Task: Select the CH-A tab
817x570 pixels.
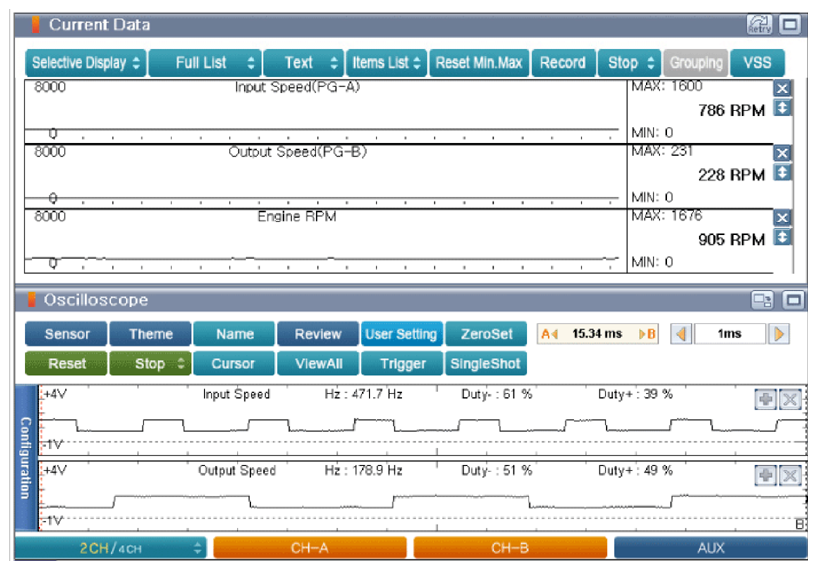Action: pos(310,548)
